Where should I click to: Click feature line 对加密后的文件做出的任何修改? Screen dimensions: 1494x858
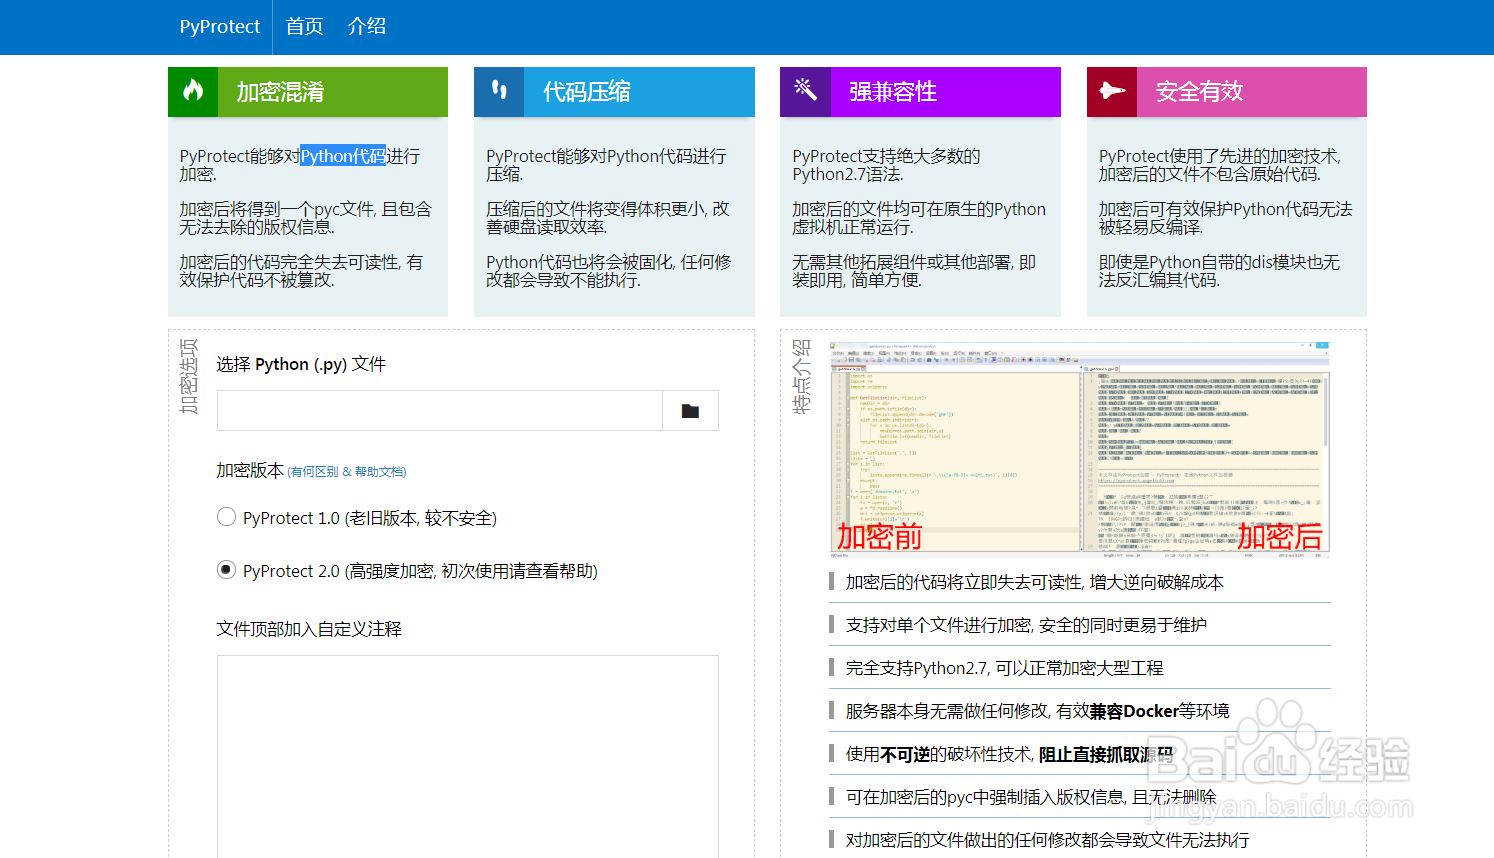(x=1047, y=840)
